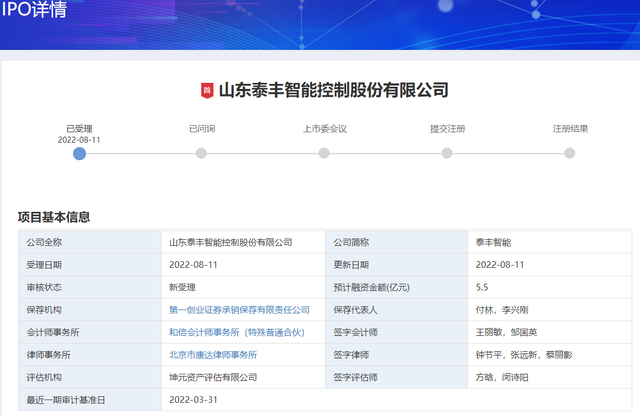Click the 提交注册 stage circle
The height and width of the screenshot is (416, 640).
pos(447,153)
